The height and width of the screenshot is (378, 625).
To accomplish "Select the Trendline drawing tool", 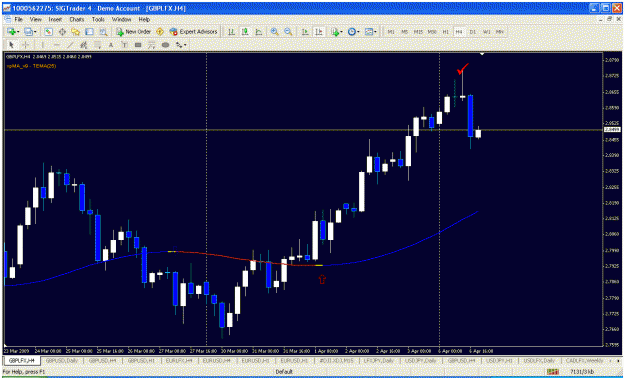I will (70, 45).
